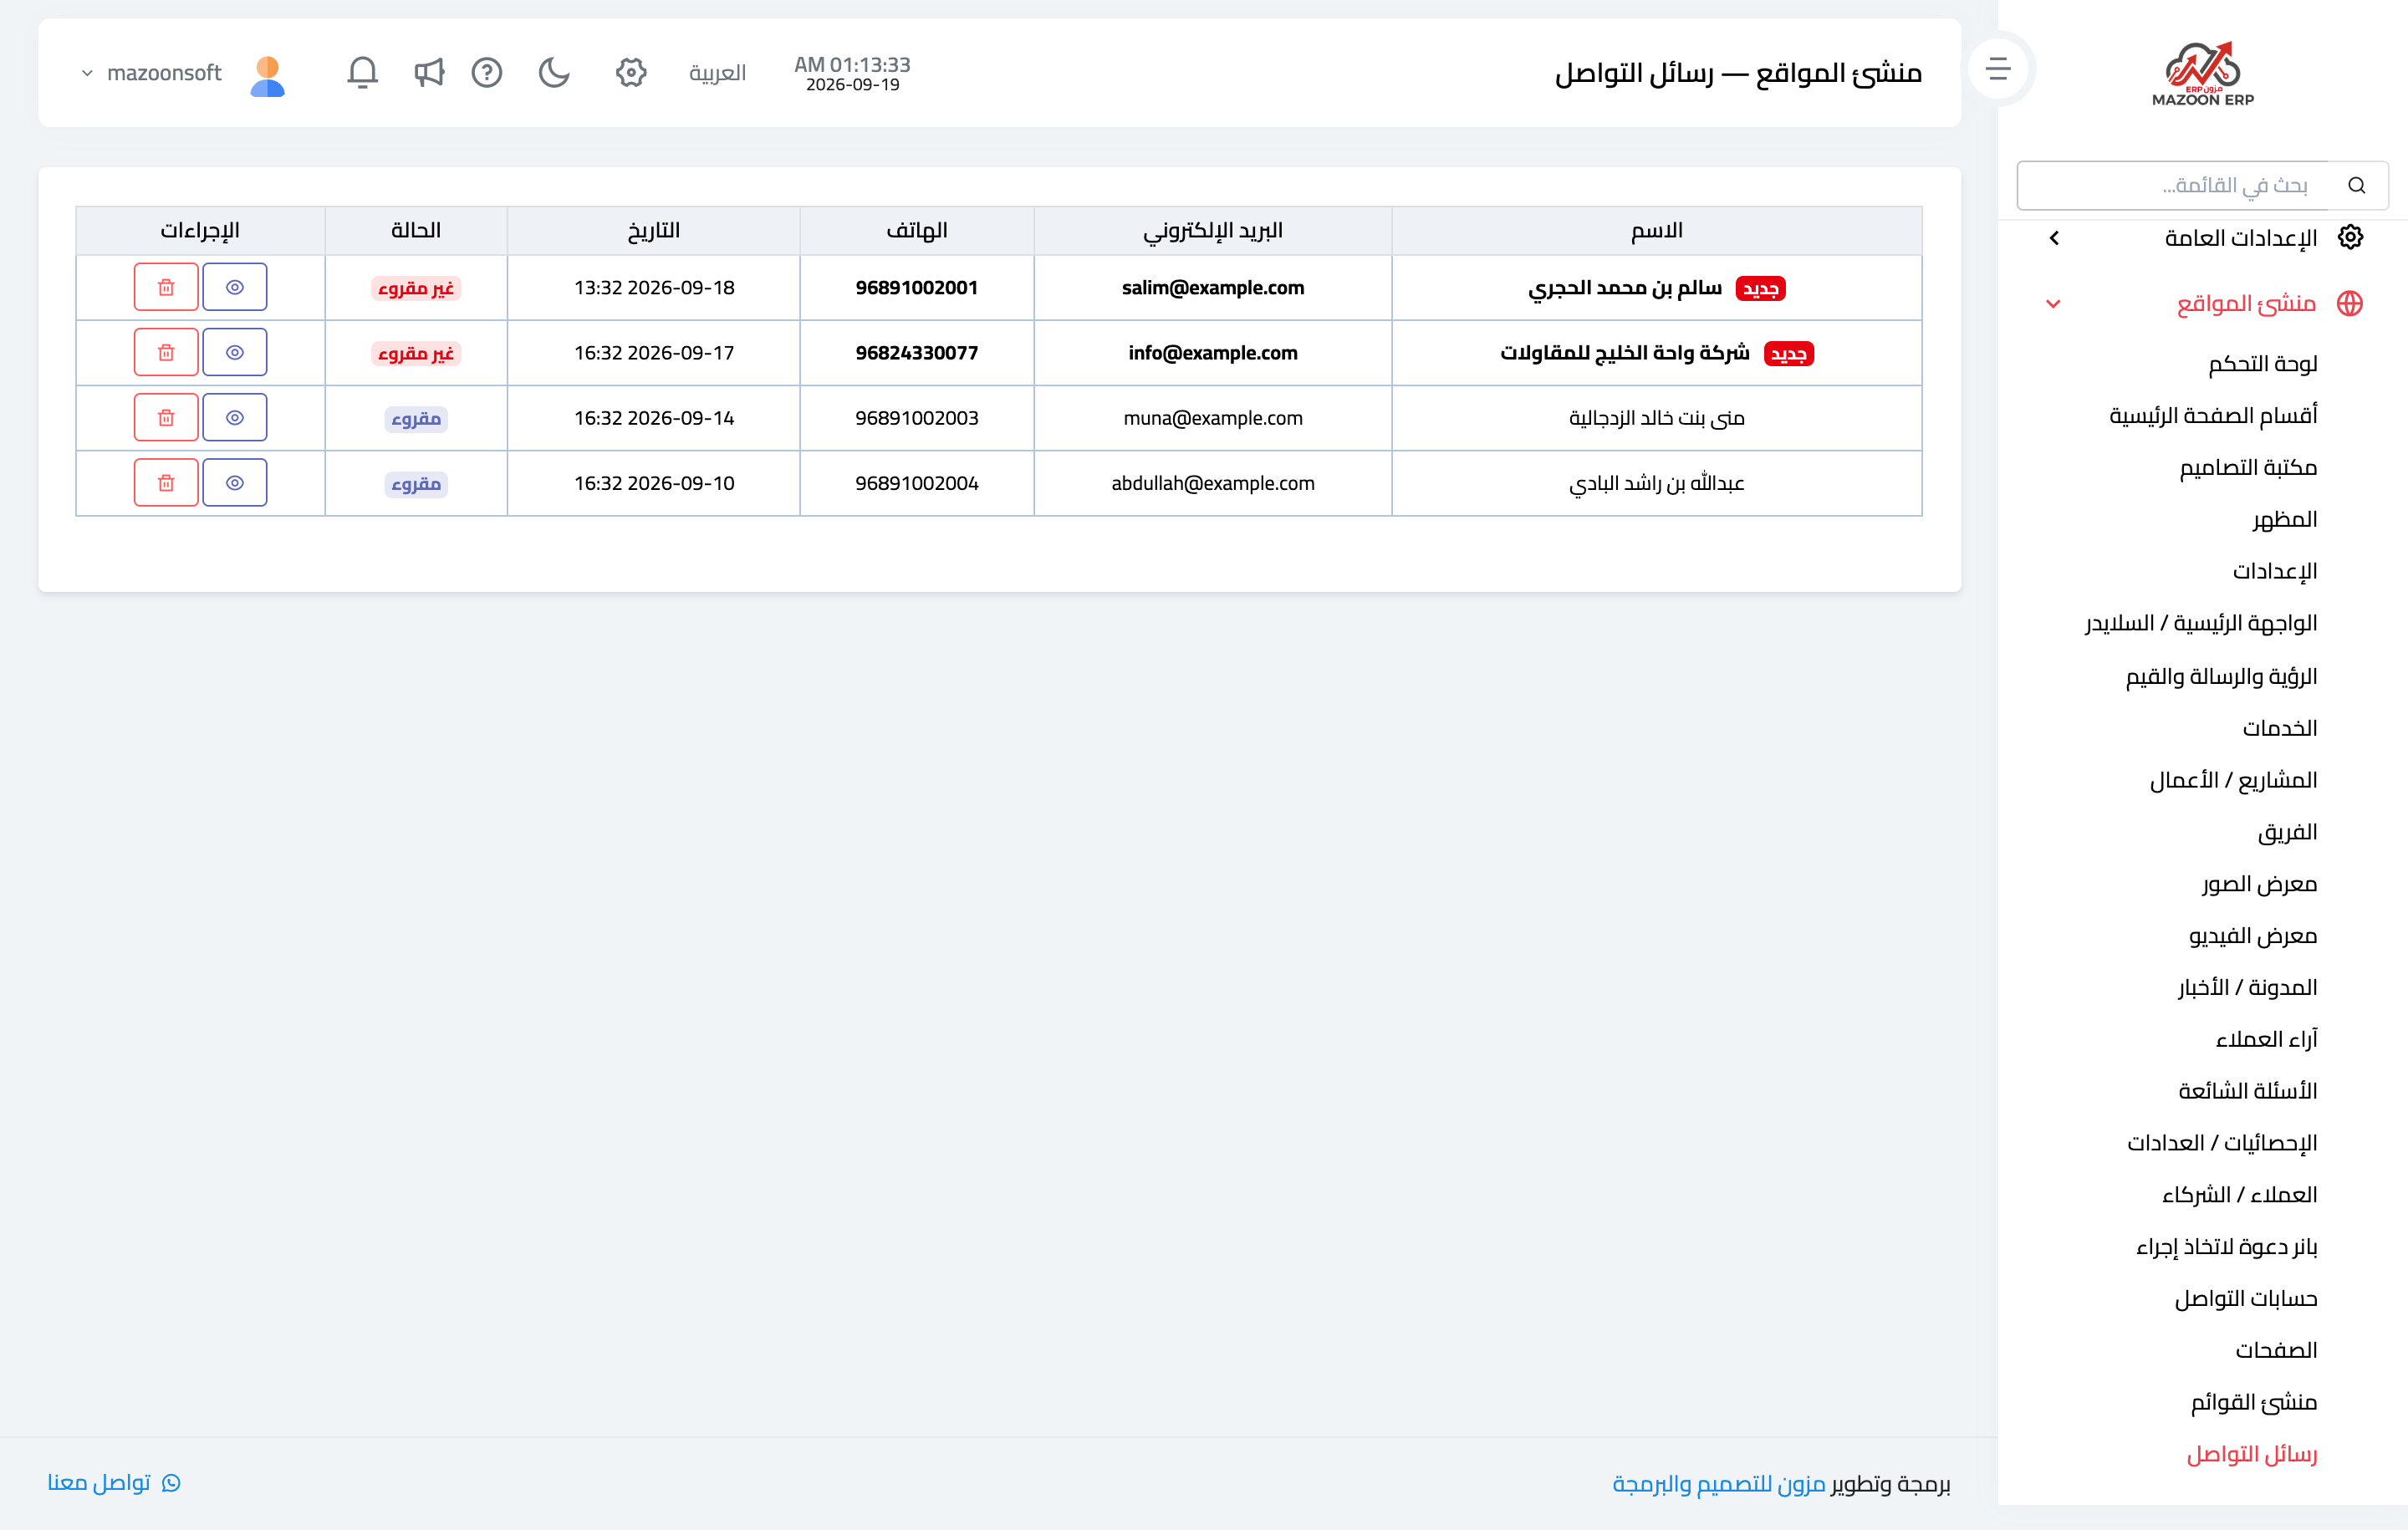
Task: Collapse the sidebar using hamburger button
Action: point(1997,69)
